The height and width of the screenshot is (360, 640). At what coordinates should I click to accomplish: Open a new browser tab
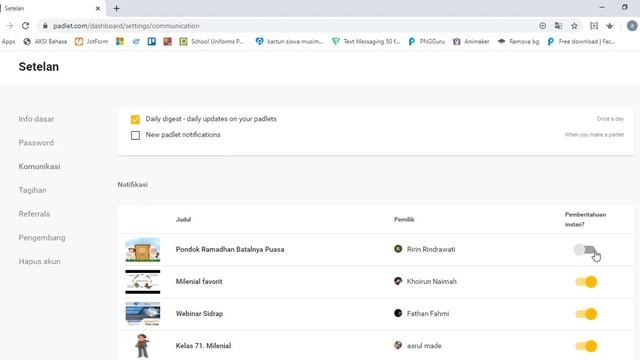(x=116, y=8)
